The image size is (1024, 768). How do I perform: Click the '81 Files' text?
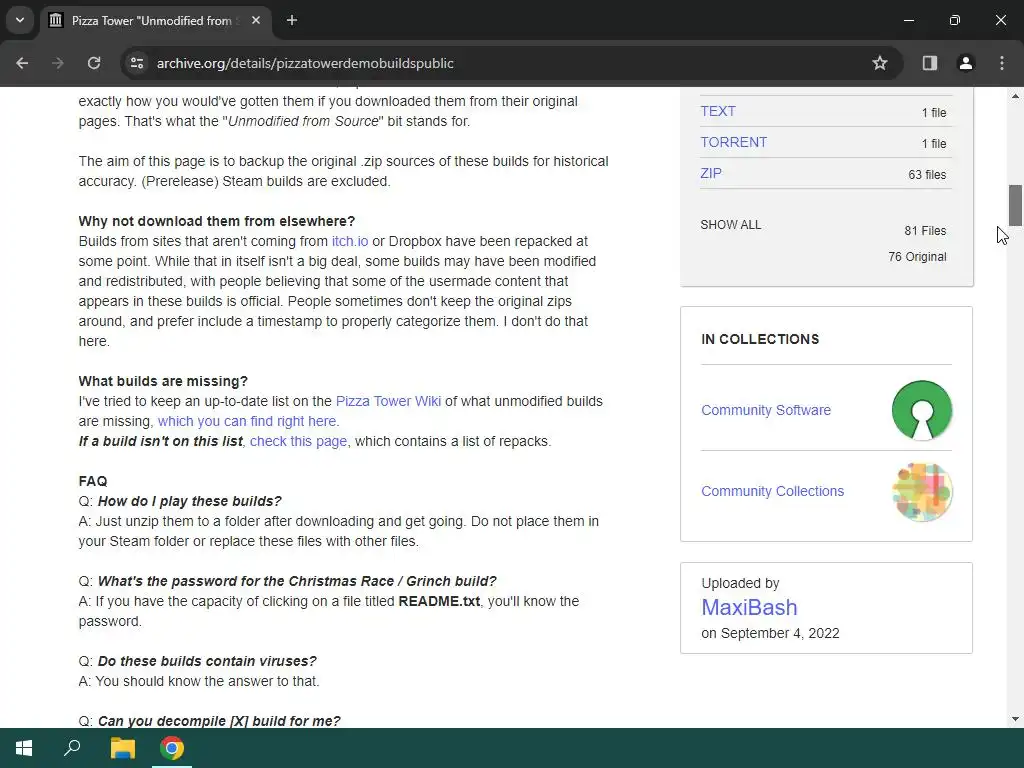tap(925, 231)
